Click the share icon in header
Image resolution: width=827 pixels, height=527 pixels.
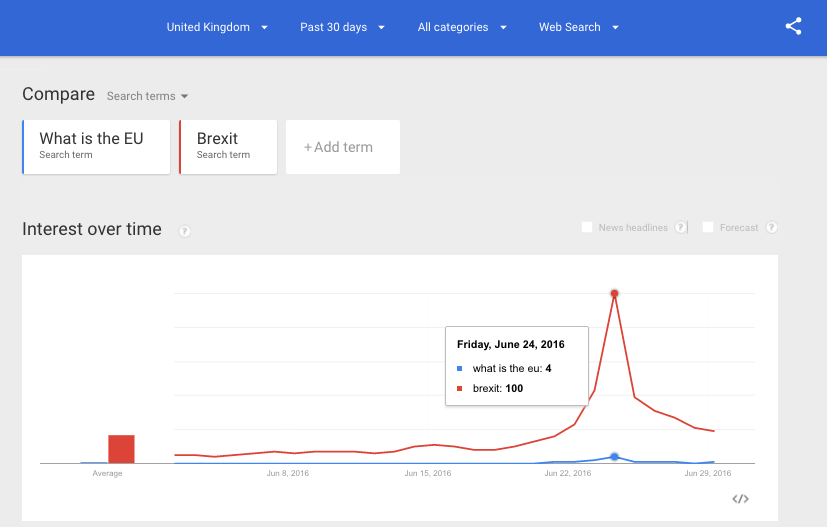pyautogui.click(x=793, y=27)
